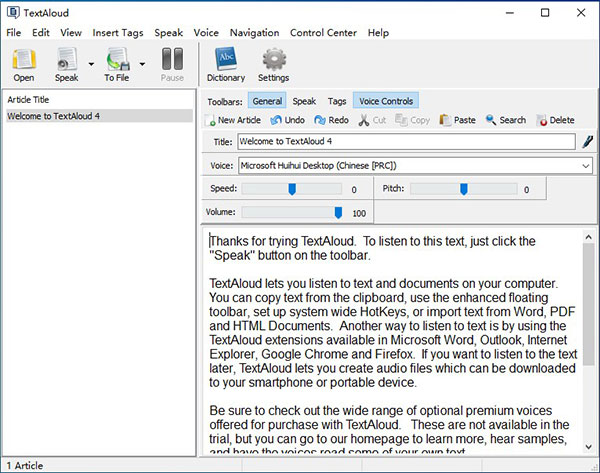Viewport: 600px width, 473px height.
Task: Click the Open folder icon
Action: 24,59
